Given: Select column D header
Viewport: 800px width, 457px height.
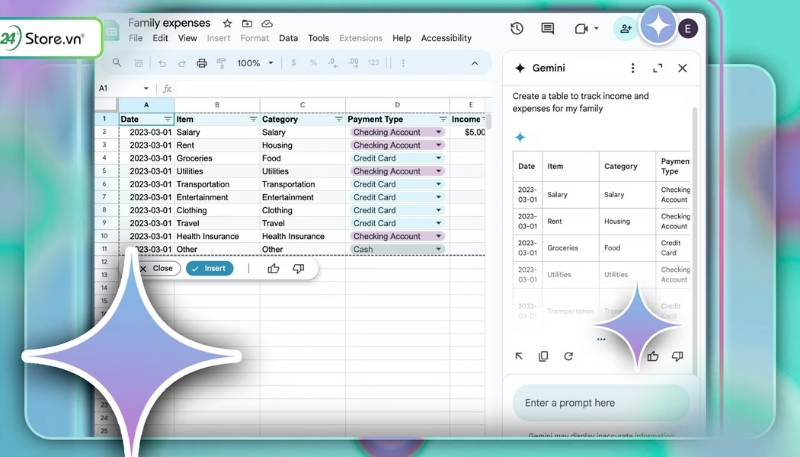Looking at the screenshot, I should 397,105.
